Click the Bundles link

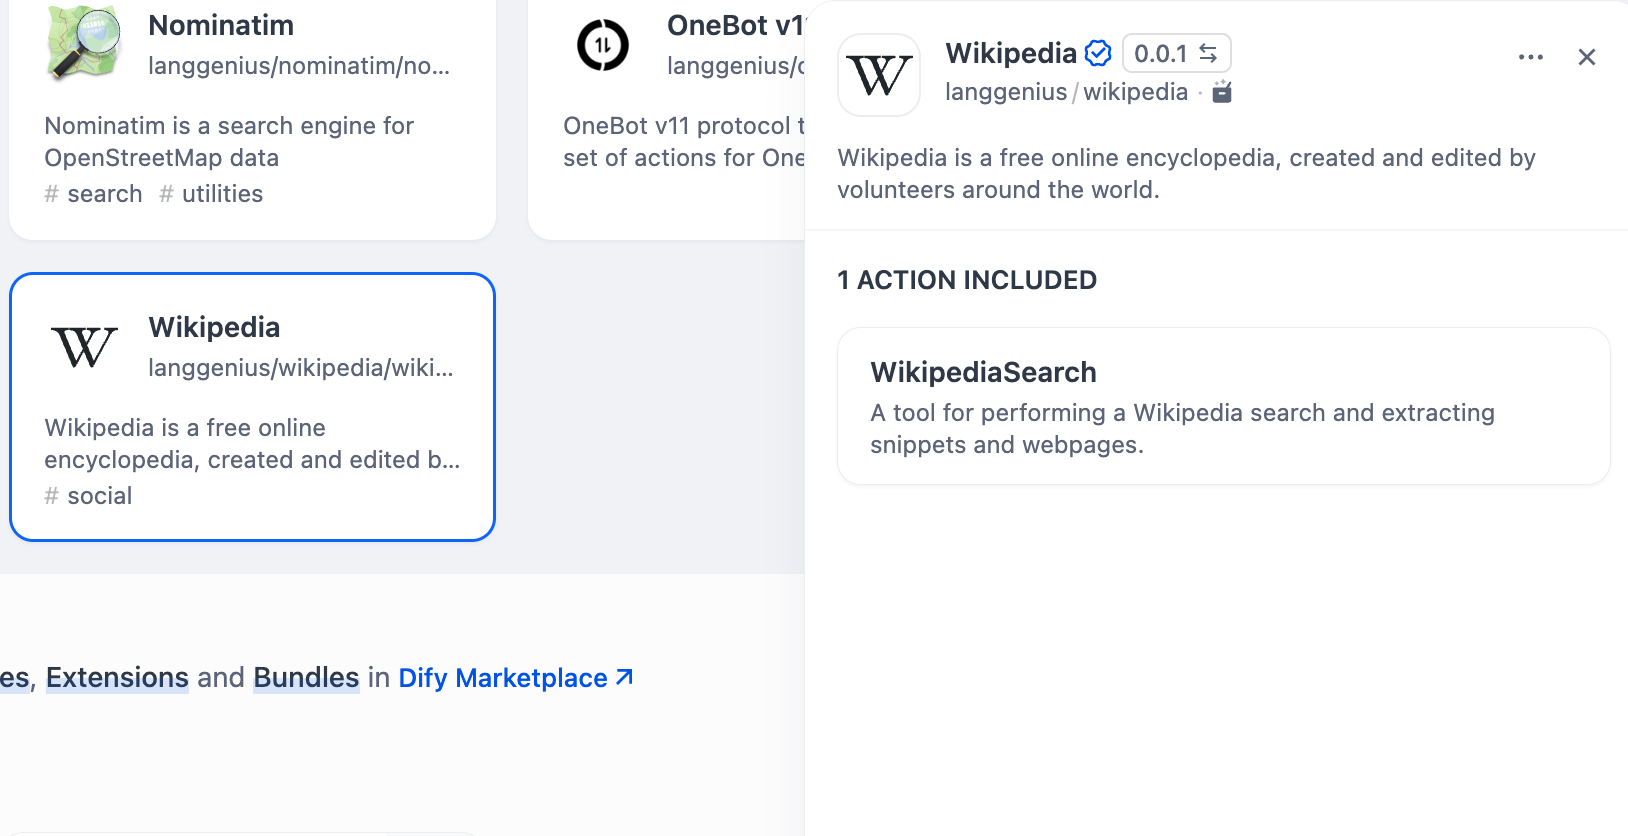pyautogui.click(x=306, y=678)
